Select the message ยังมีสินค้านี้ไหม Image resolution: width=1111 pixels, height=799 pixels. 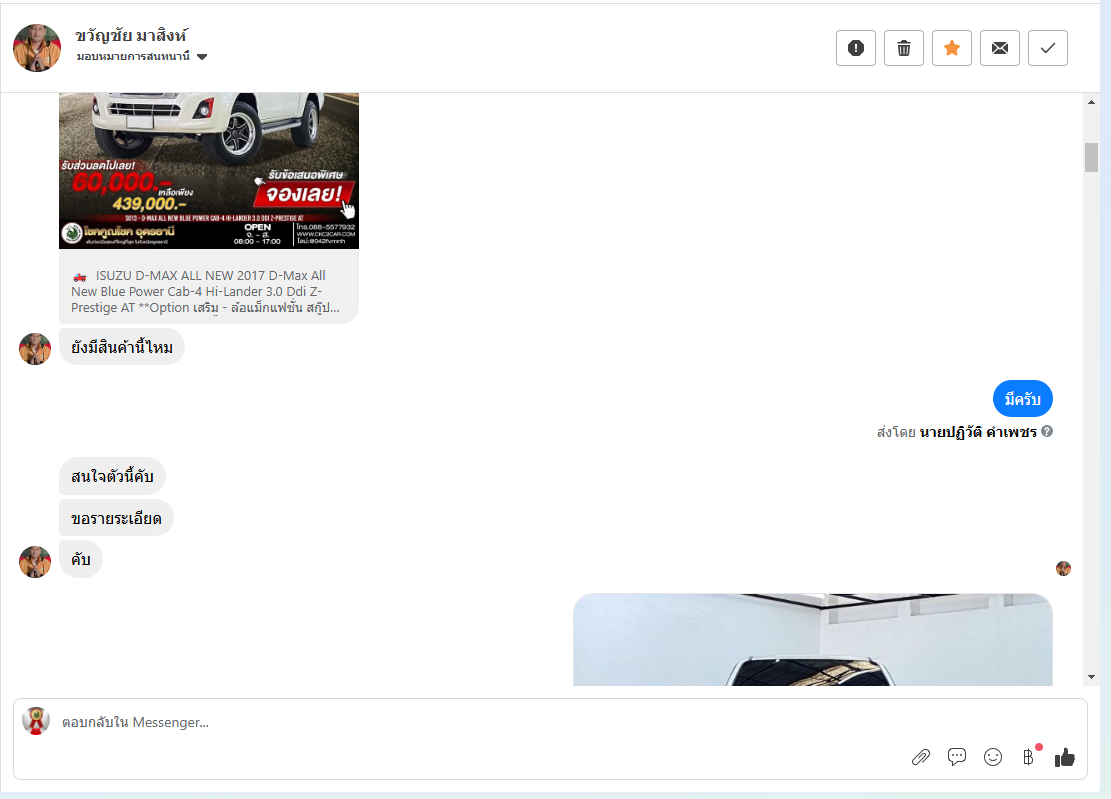(122, 347)
